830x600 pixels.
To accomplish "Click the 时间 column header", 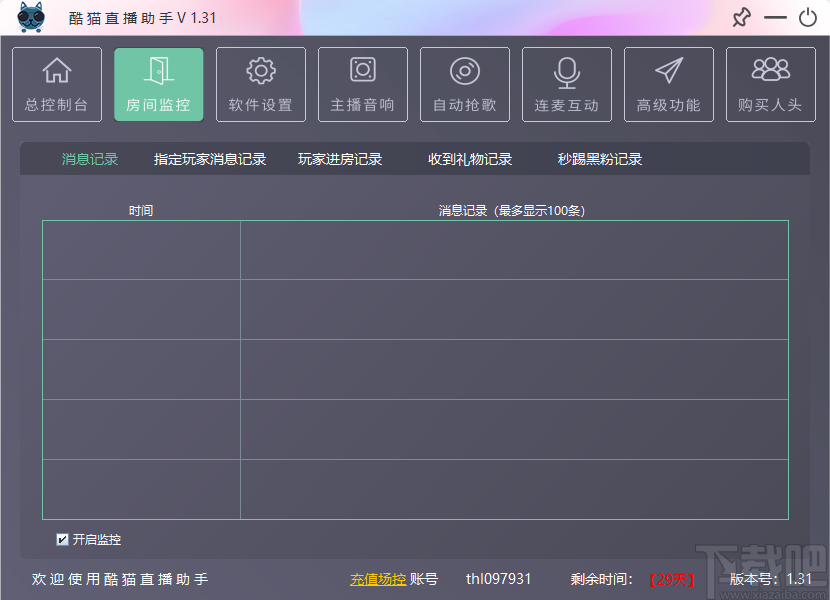I will pyautogui.click(x=141, y=211).
